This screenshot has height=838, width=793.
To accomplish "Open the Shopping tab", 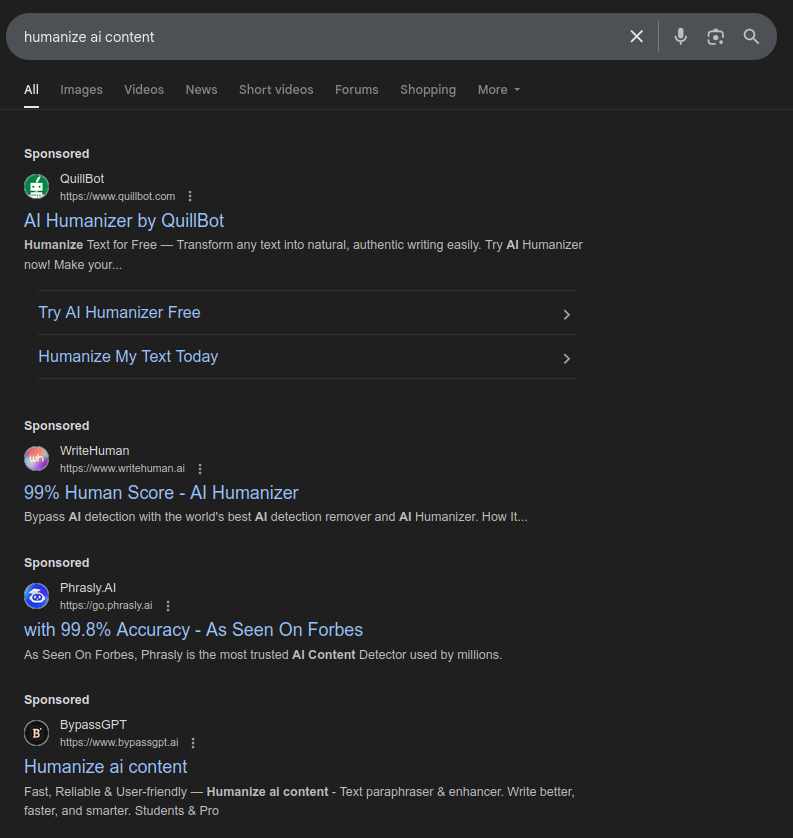I will [x=428, y=90].
